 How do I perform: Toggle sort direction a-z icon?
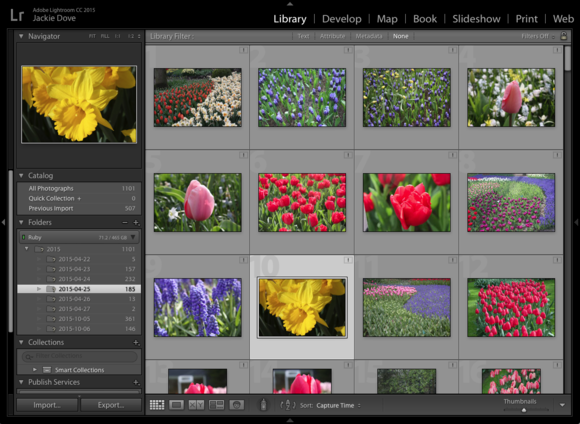coord(288,405)
